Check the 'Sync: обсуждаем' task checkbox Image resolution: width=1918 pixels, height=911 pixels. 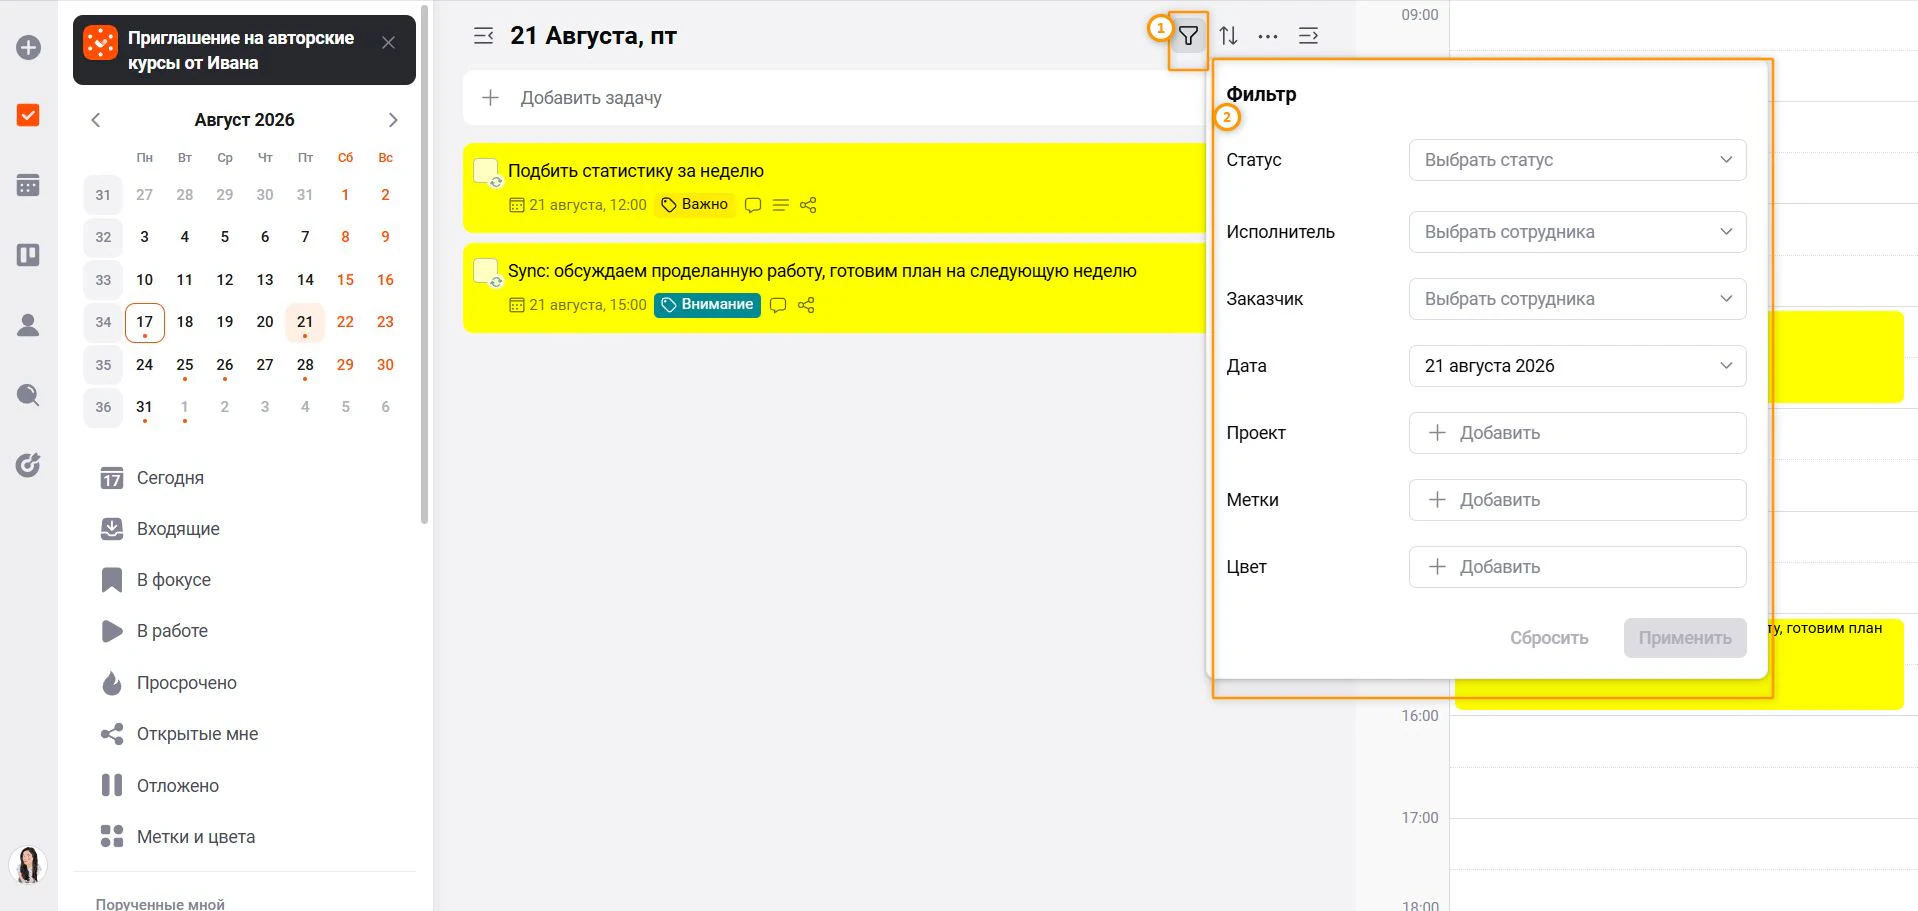point(485,271)
